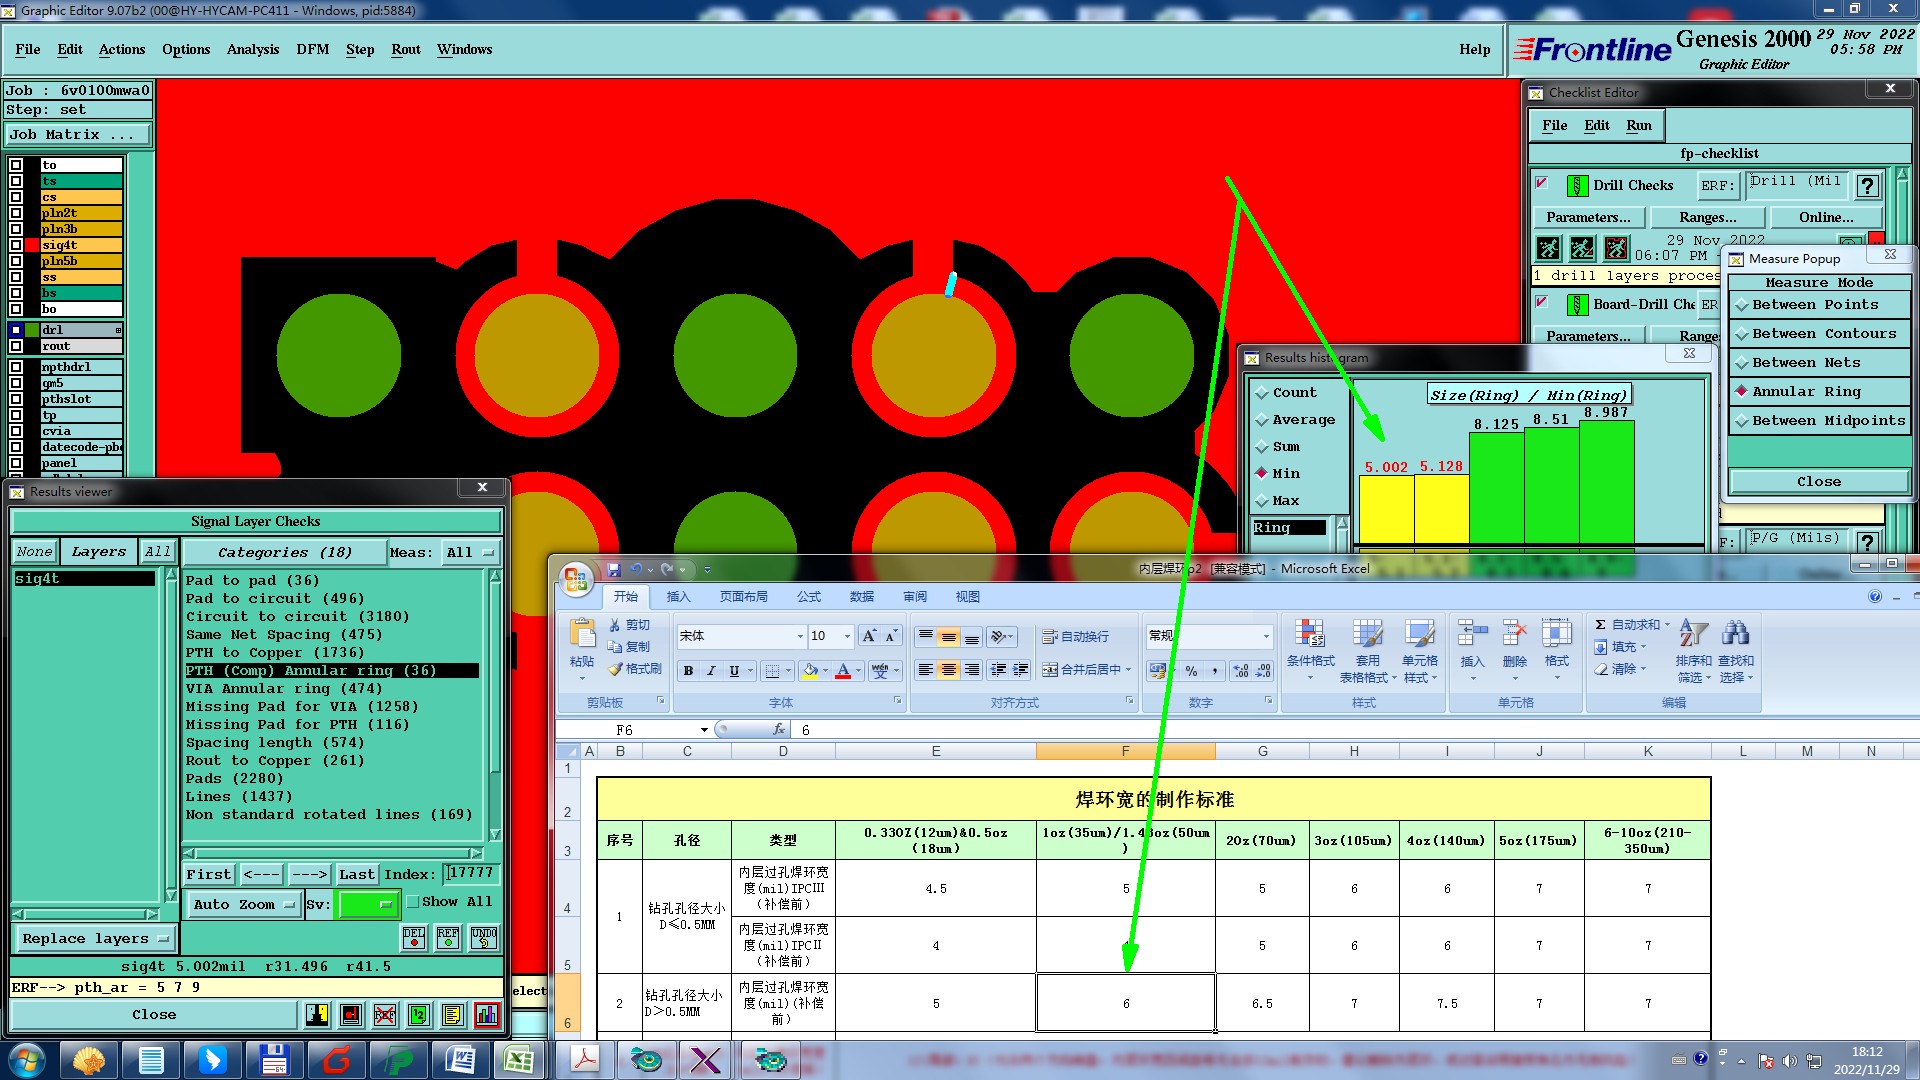Open the Meas All dropdown

[470, 553]
